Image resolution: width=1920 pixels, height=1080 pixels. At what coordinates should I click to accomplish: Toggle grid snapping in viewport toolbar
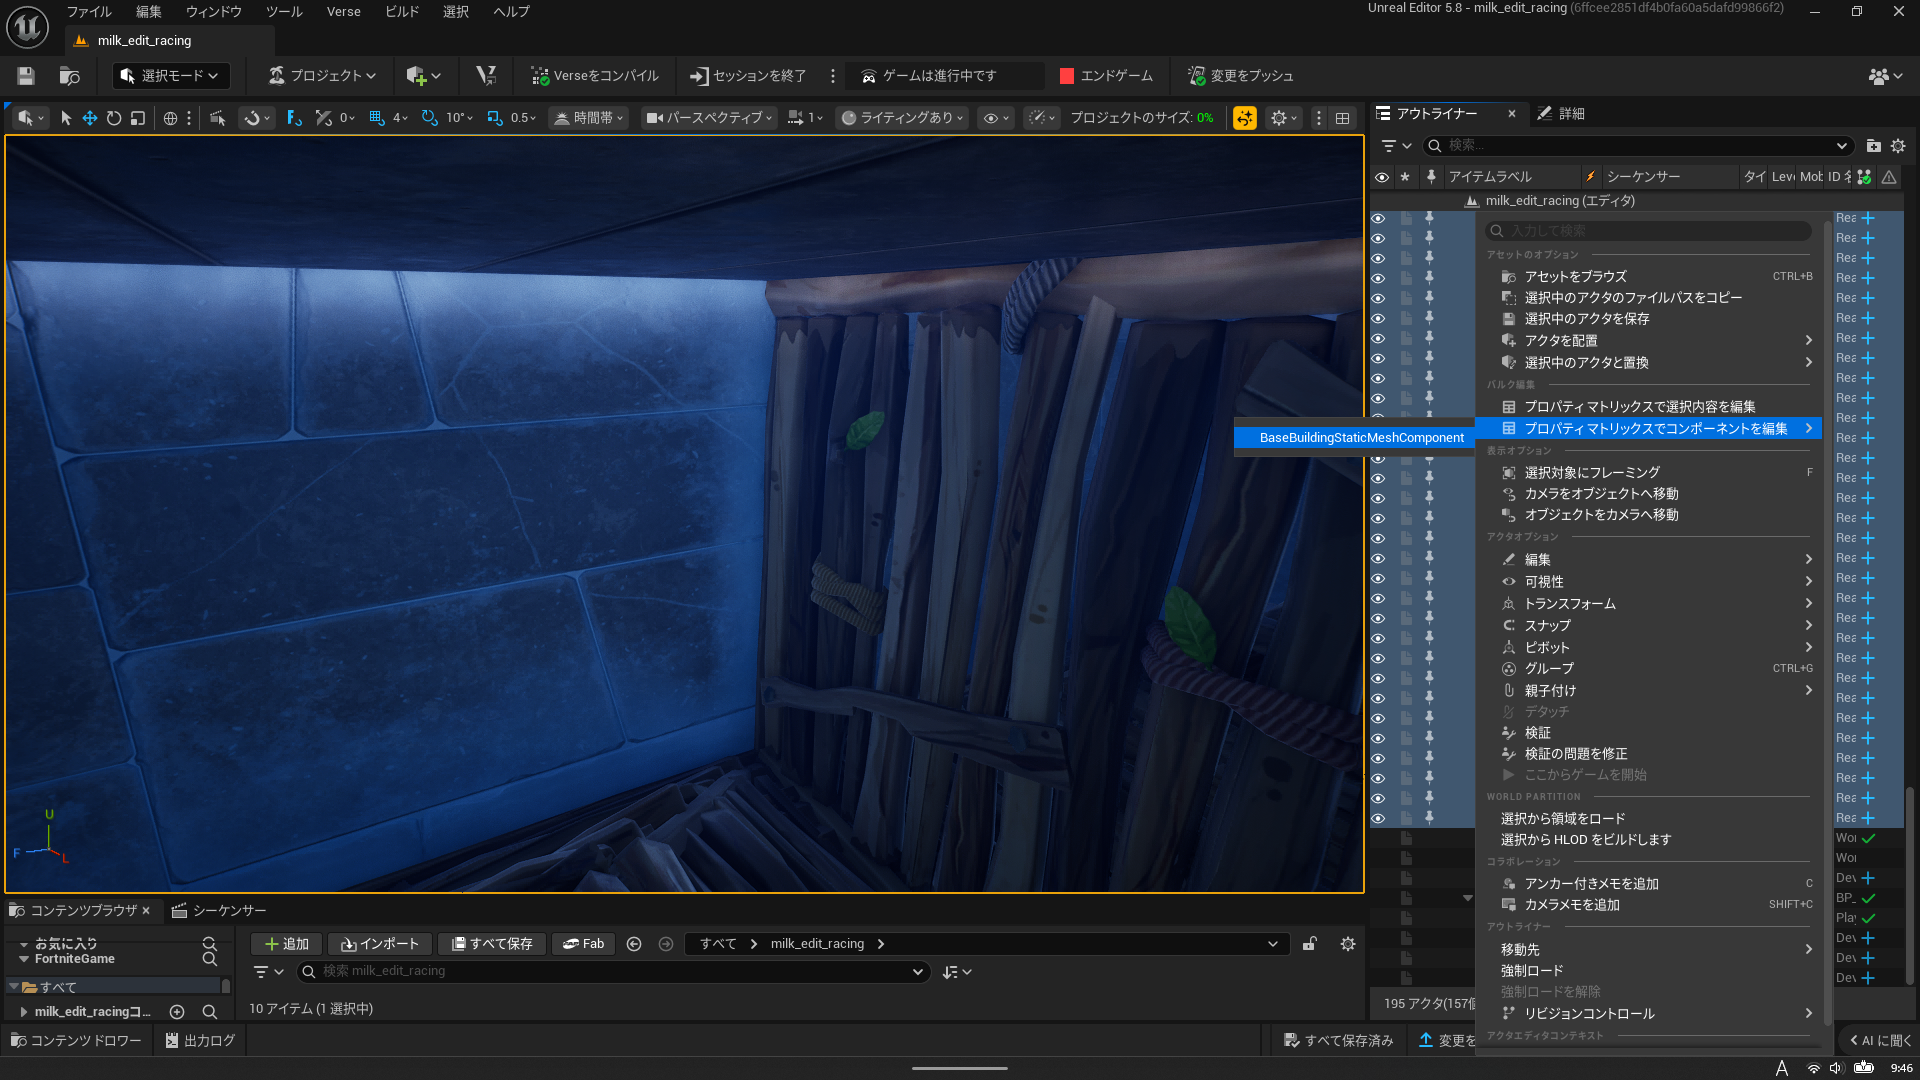pyautogui.click(x=377, y=118)
